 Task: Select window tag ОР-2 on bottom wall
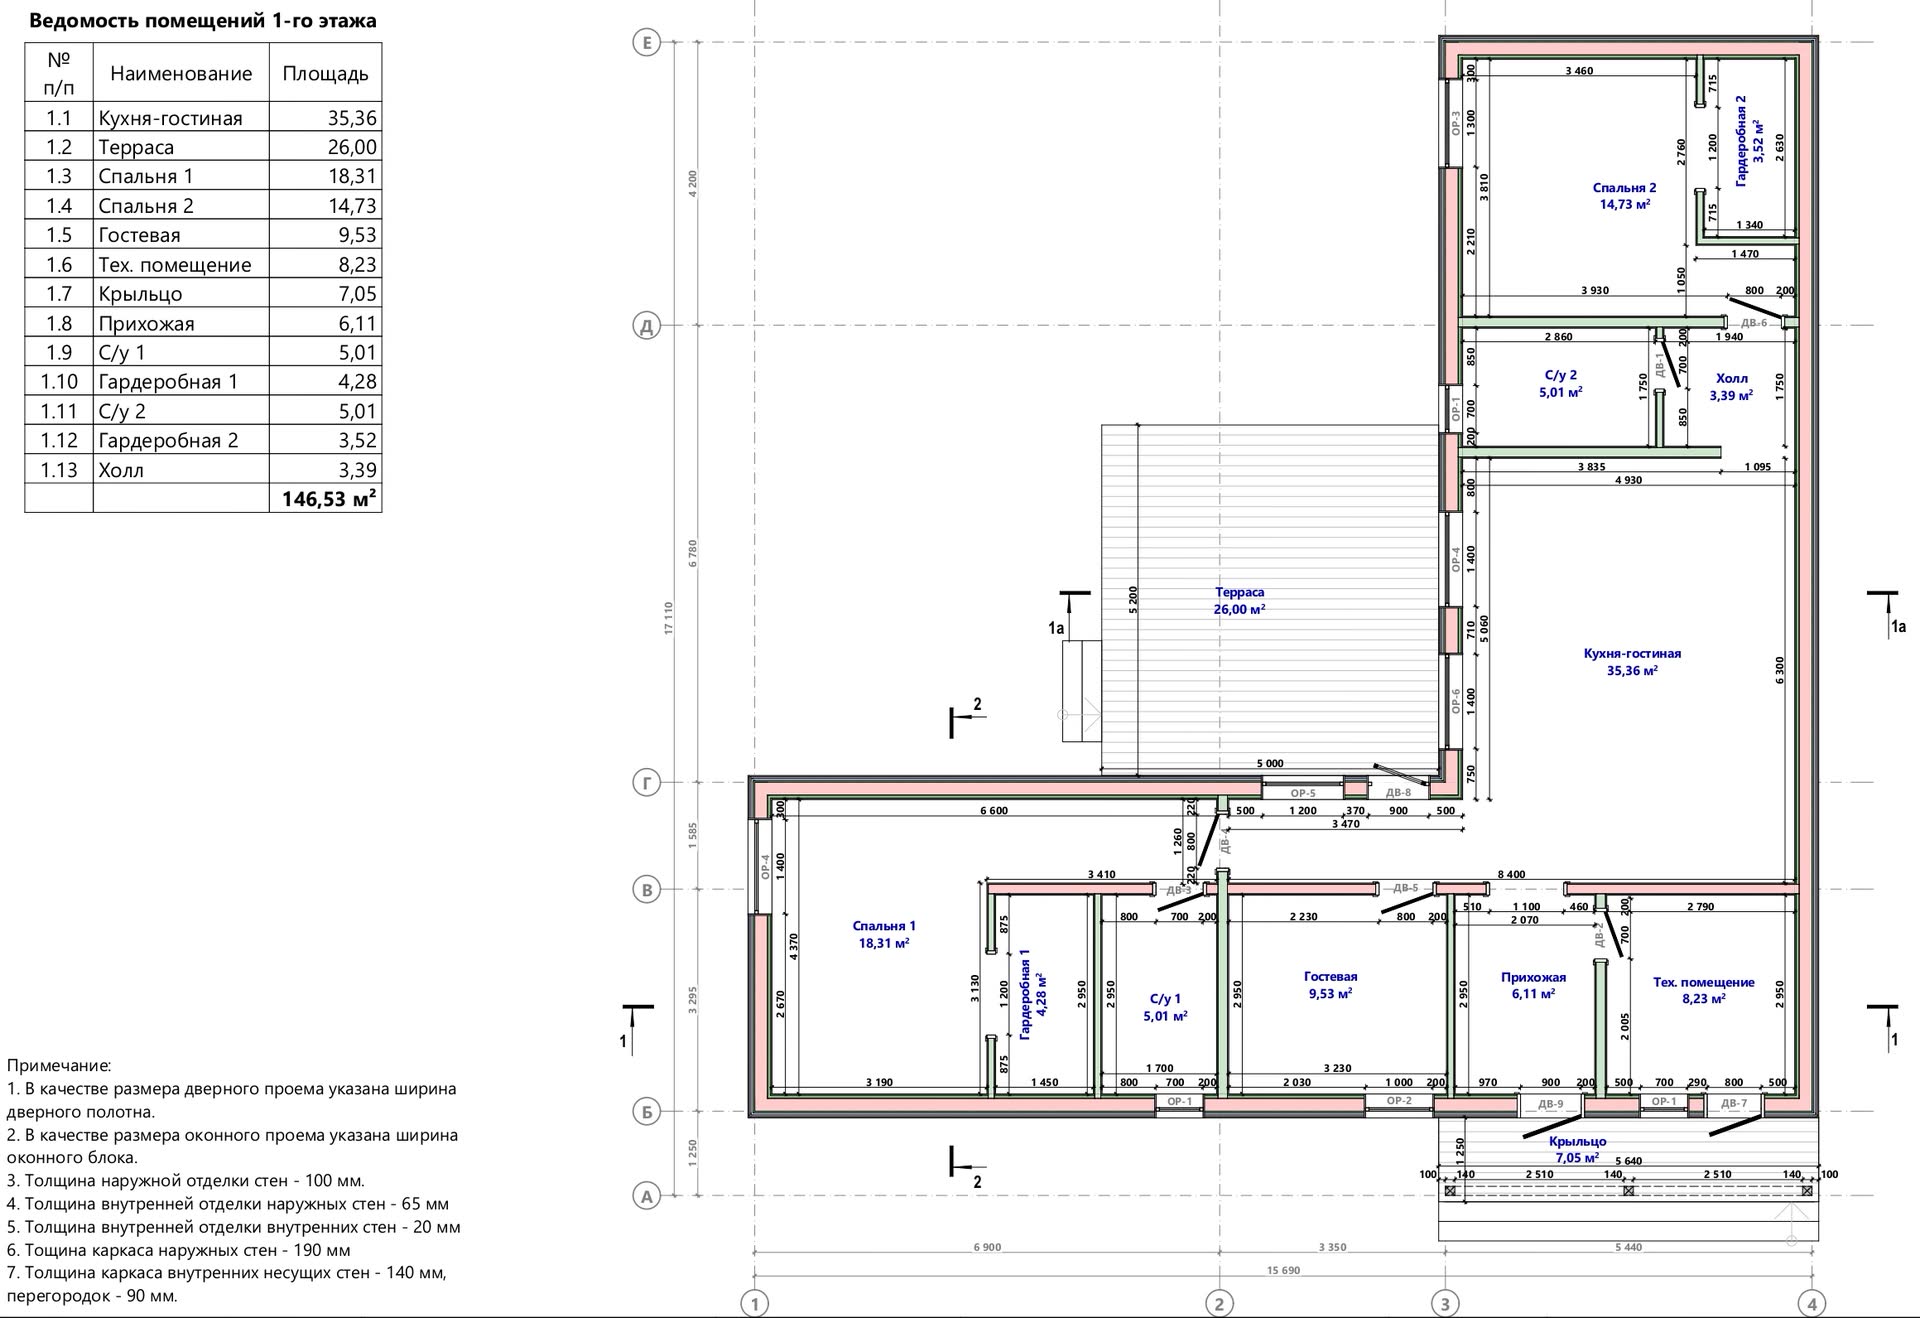[1399, 1101]
